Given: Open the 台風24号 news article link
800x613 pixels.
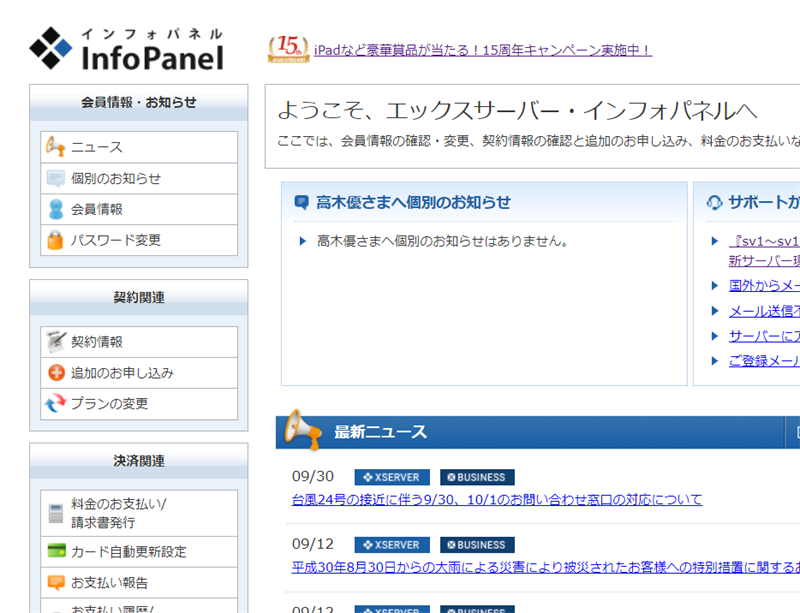Looking at the screenshot, I should (x=497, y=499).
